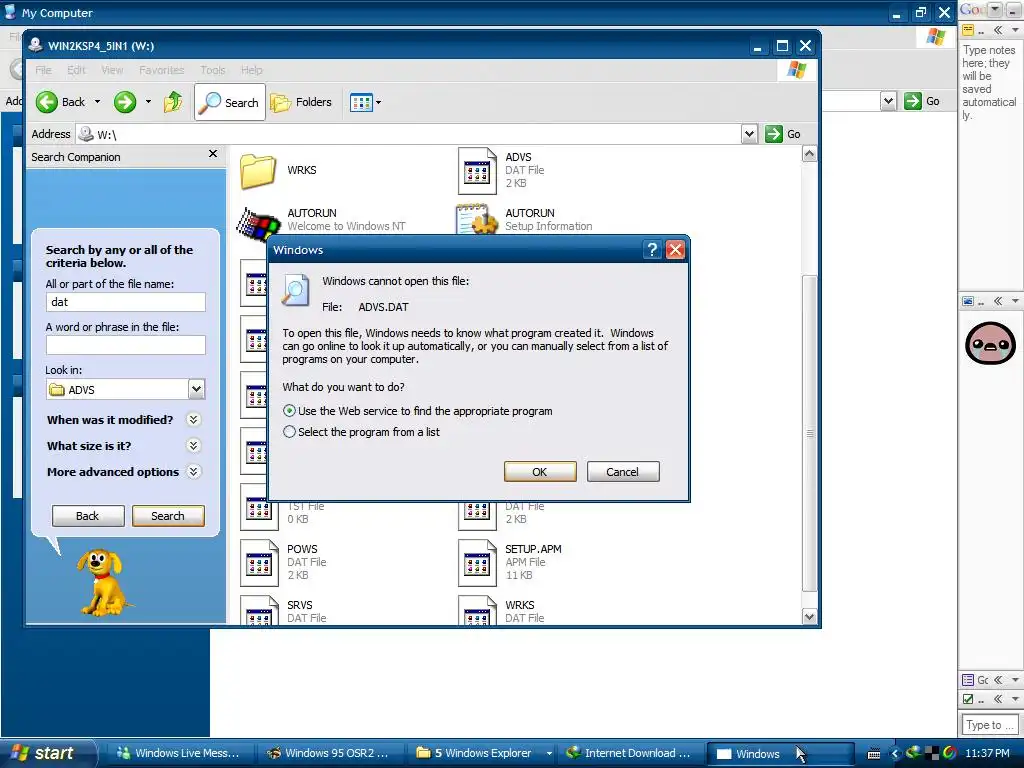Click the file list scrollbar thumb
Viewport: 1024px width, 768px height.
pyautogui.click(x=810, y=434)
